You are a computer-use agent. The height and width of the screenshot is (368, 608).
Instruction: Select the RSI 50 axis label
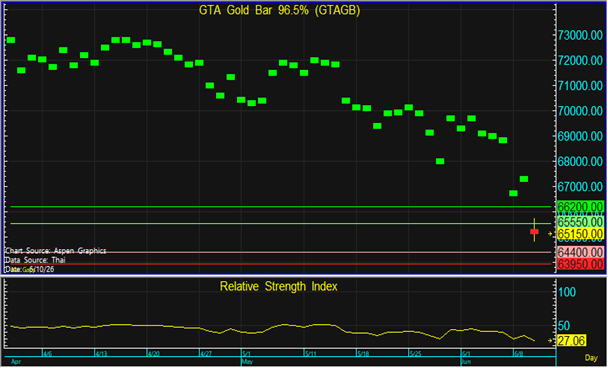(x=563, y=326)
